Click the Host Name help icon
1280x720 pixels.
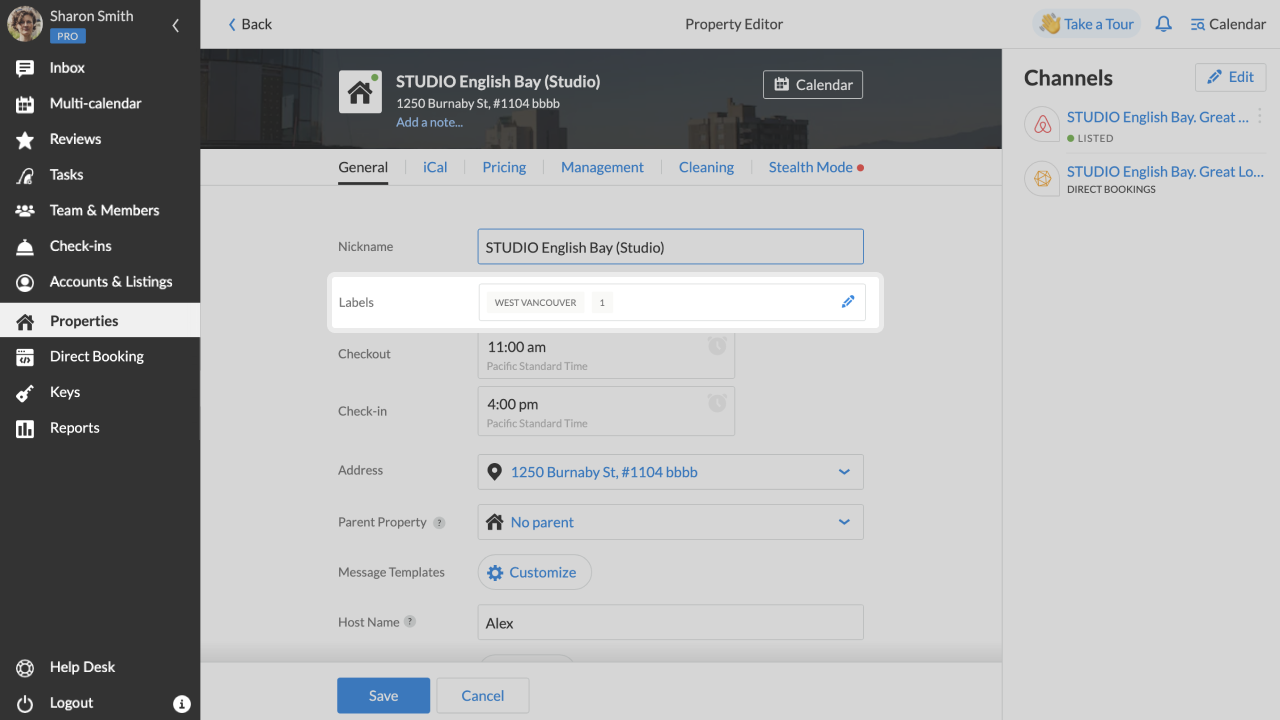point(410,622)
